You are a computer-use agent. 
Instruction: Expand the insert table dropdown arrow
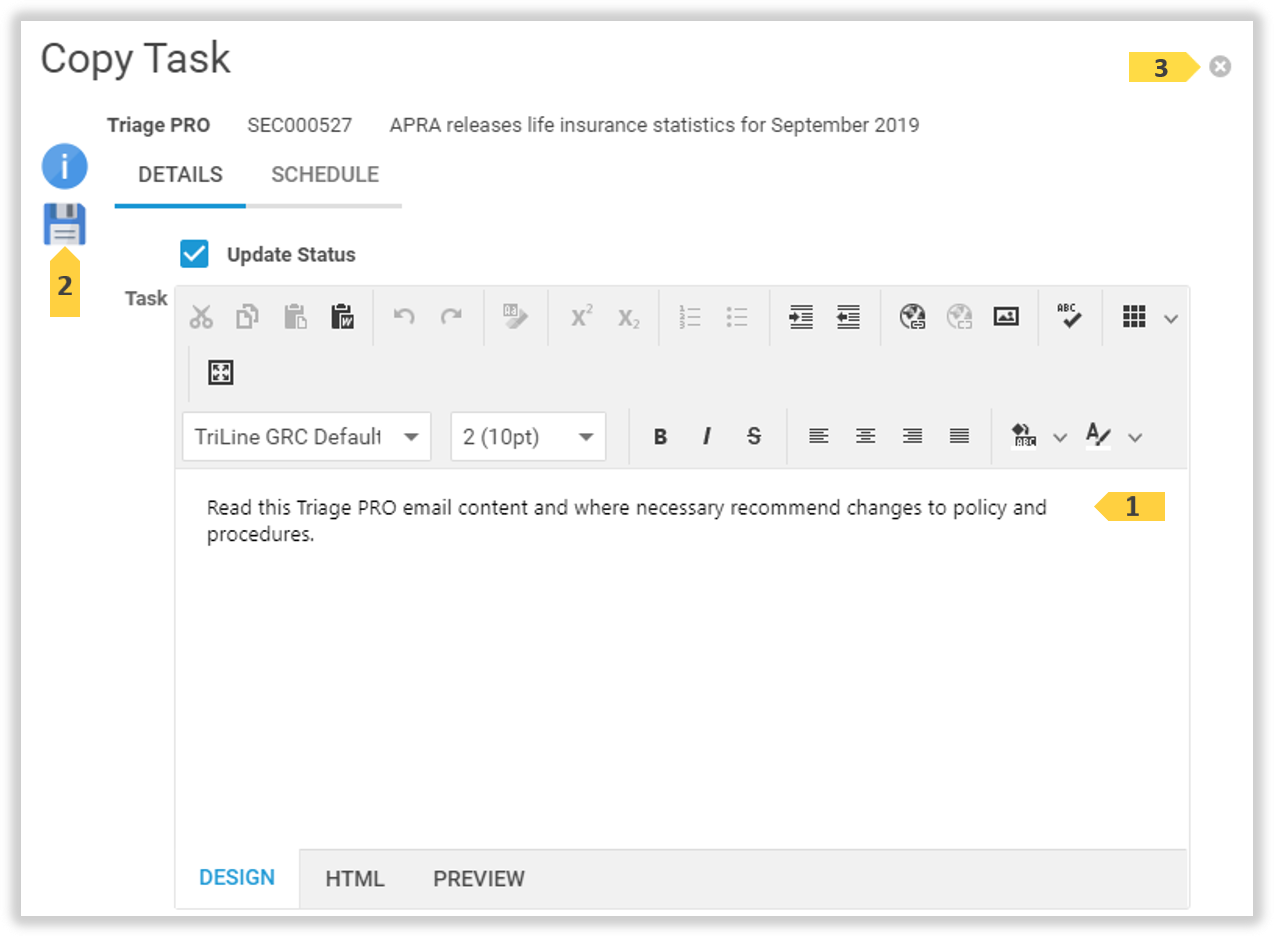click(1171, 318)
